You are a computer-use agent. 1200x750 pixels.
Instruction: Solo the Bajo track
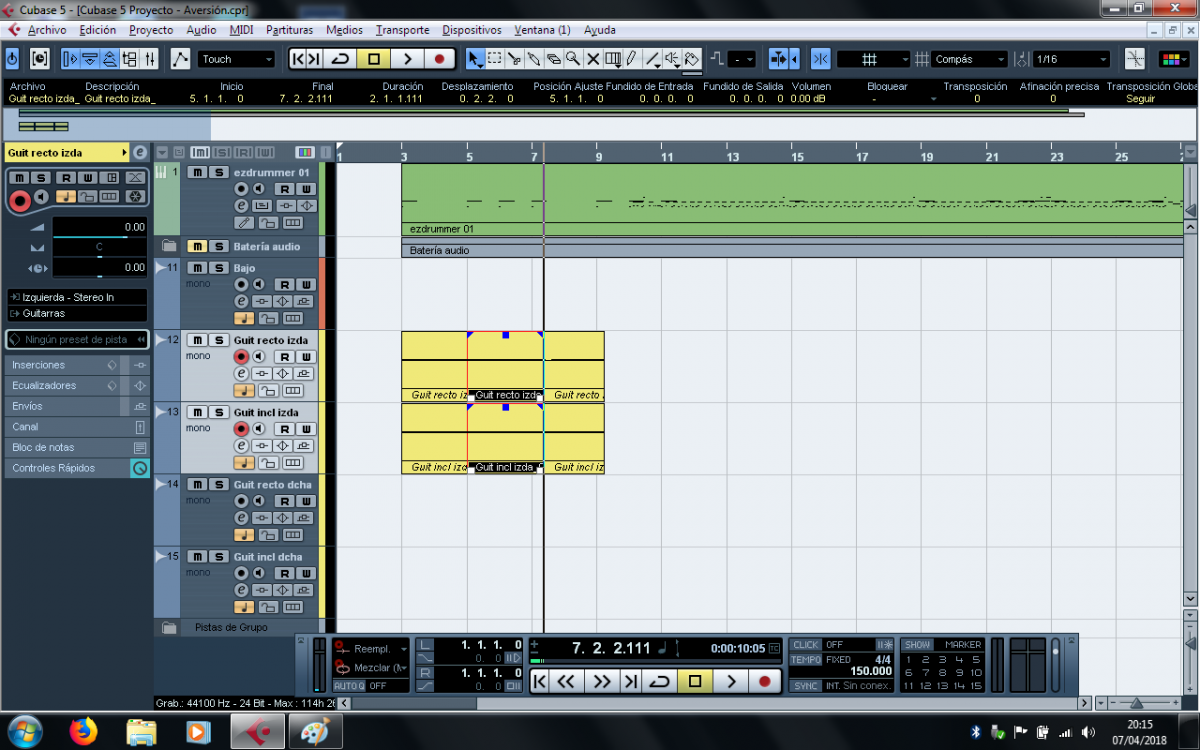[x=218, y=268]
